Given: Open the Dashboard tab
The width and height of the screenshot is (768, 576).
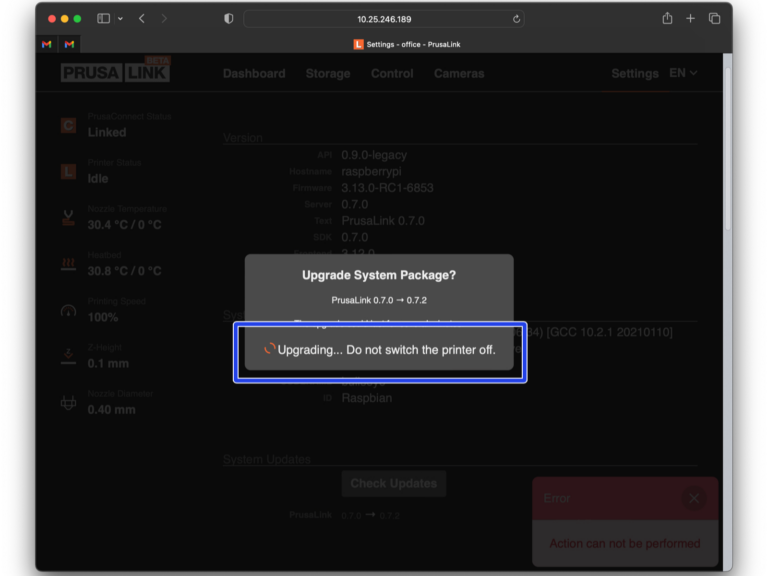Looking at the screenshot, I should pos(254,74).
